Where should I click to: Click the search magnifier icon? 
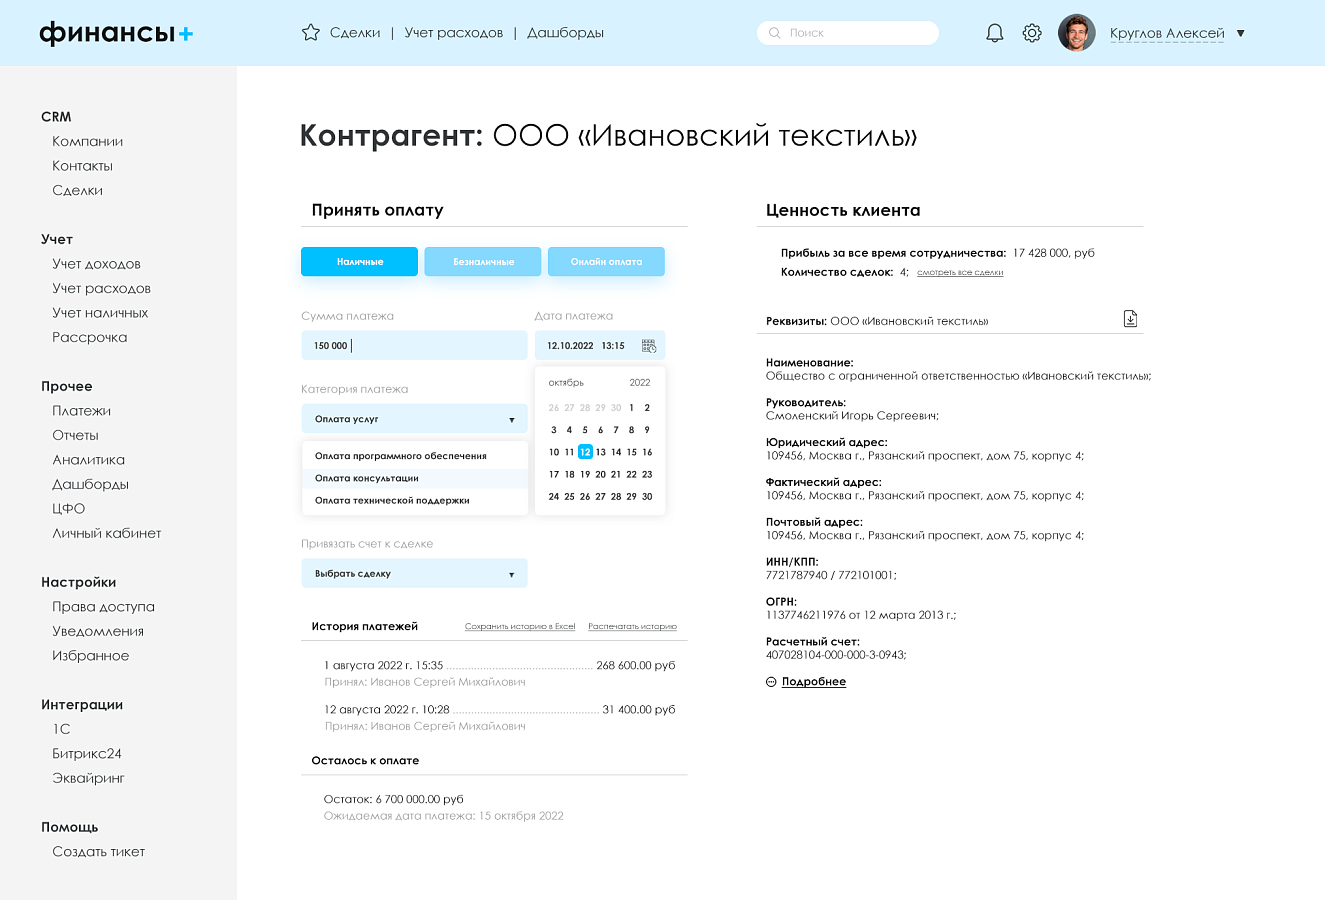click(x=774, y=33)
